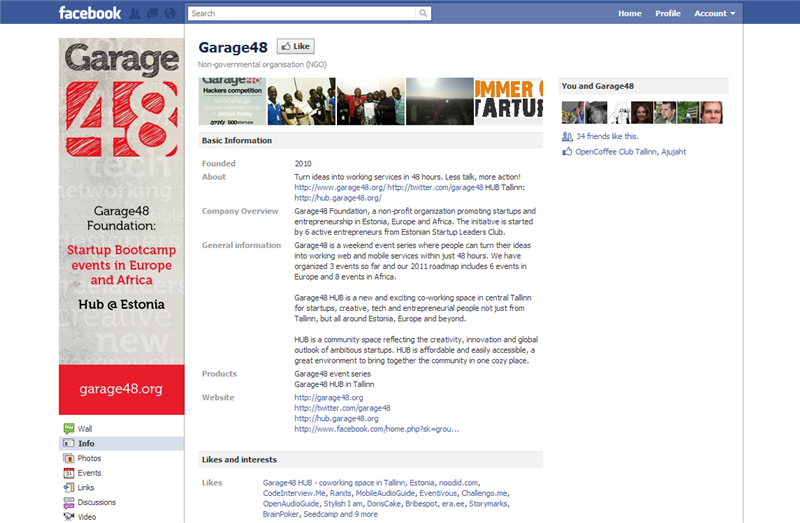Image resolution: width=800 pixels, height=523 pixels.
Task: Open CodeInterview.Me in Likes
Action: [294, 493]
